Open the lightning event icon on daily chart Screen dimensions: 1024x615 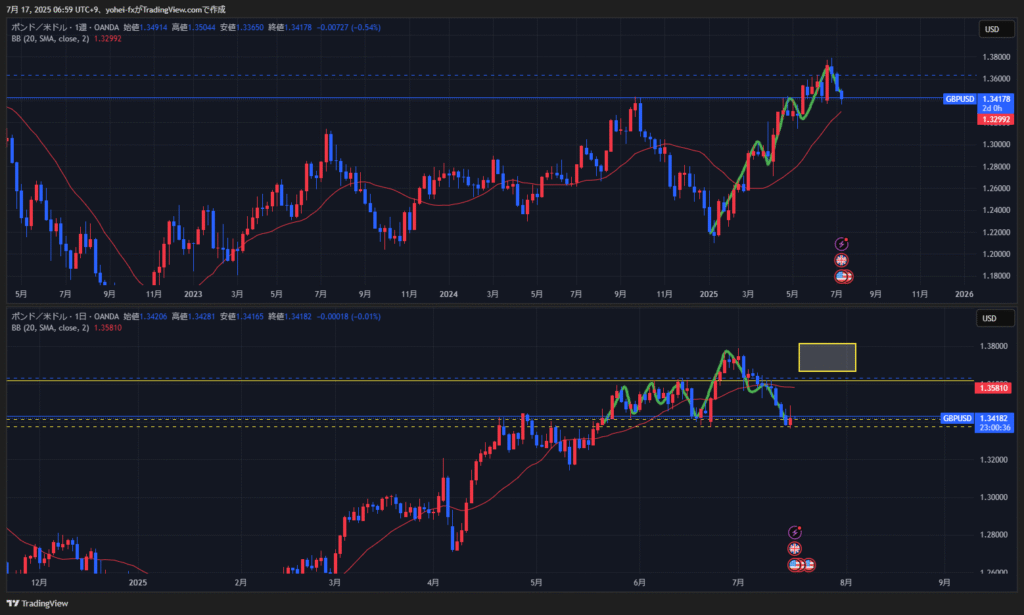(x=794, y=532)
